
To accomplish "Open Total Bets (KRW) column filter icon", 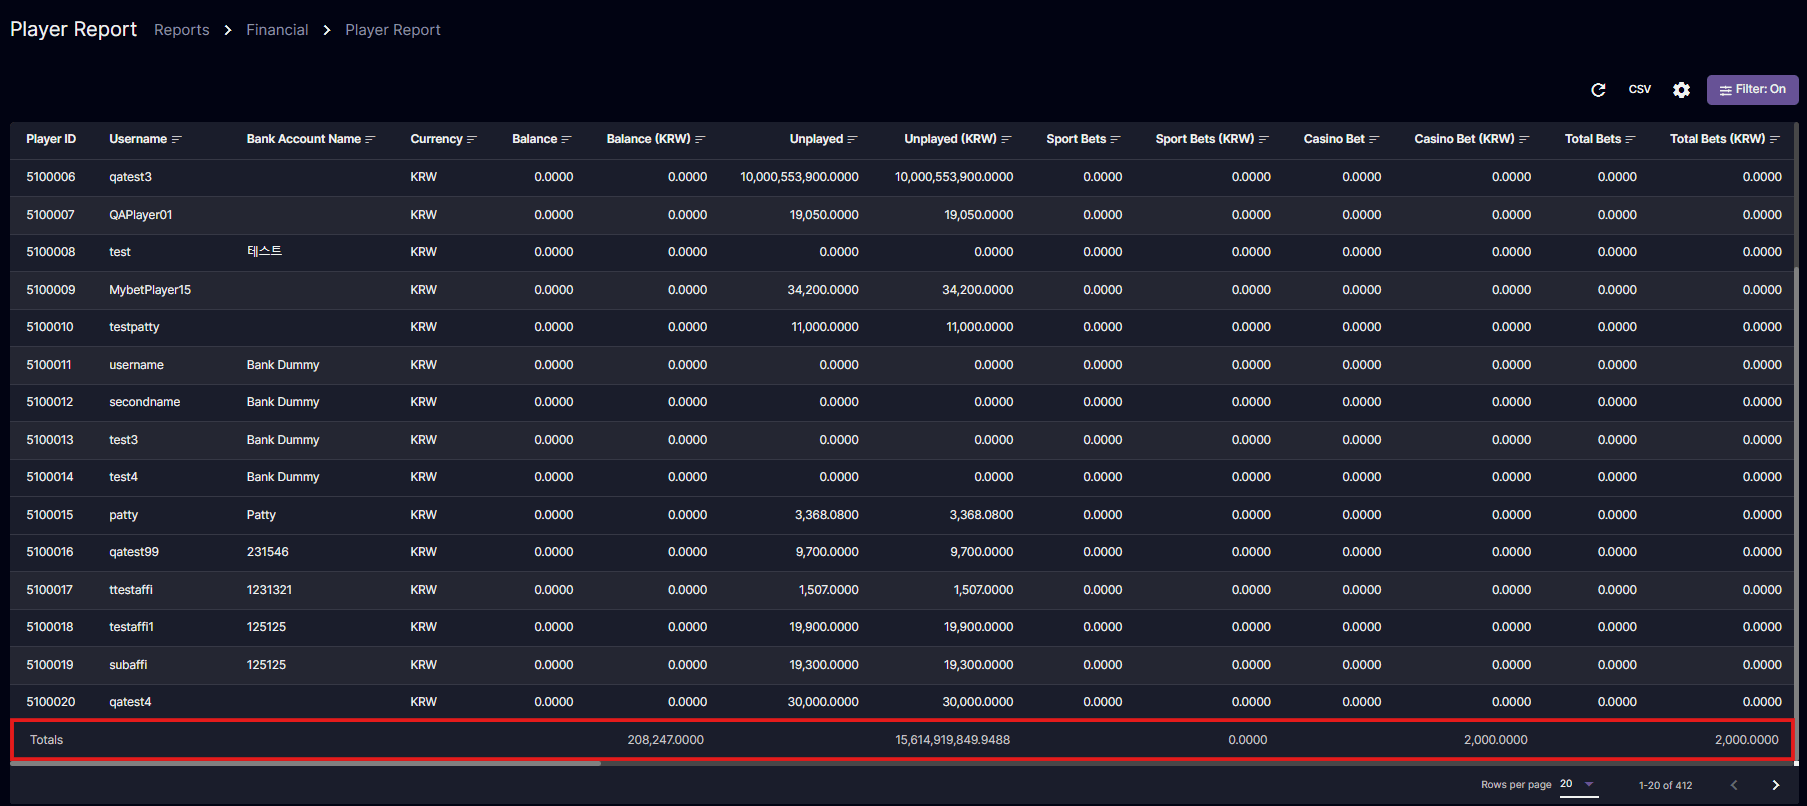I will [x=1775, y=139].
